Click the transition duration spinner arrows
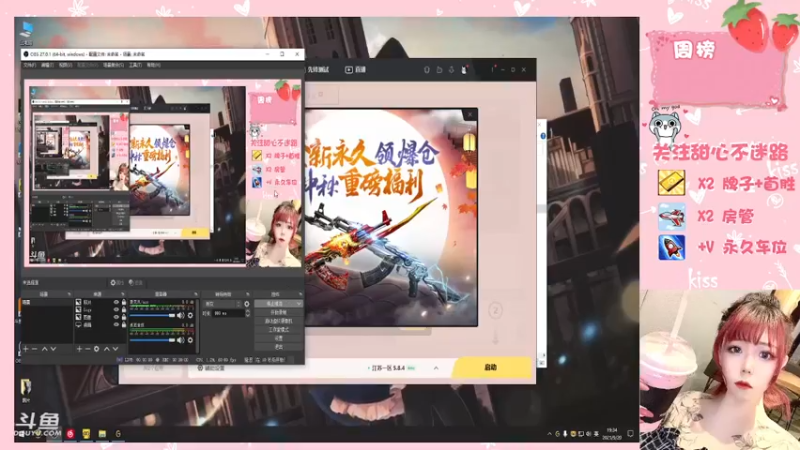This screenshot has width=800, height=450. tap(248, 313)
